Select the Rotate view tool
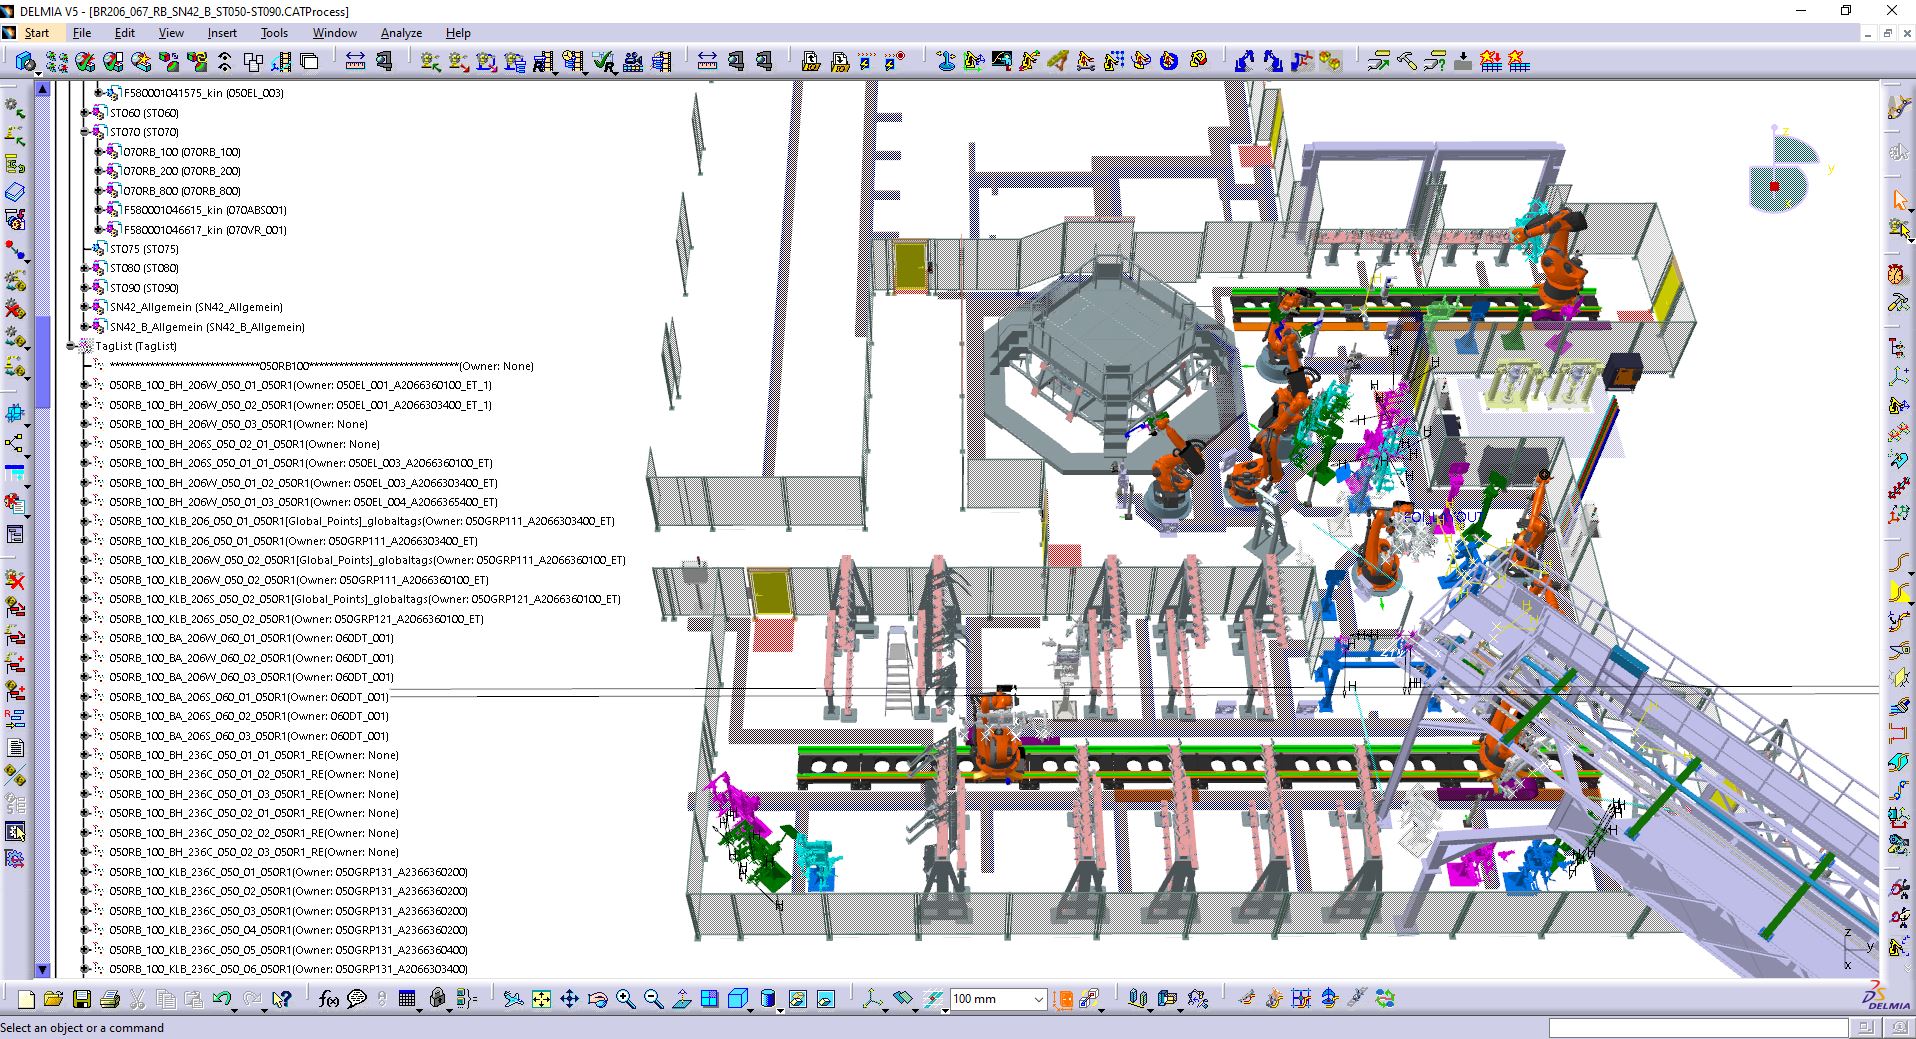The image size is (1916, 1039). point(597,998)
